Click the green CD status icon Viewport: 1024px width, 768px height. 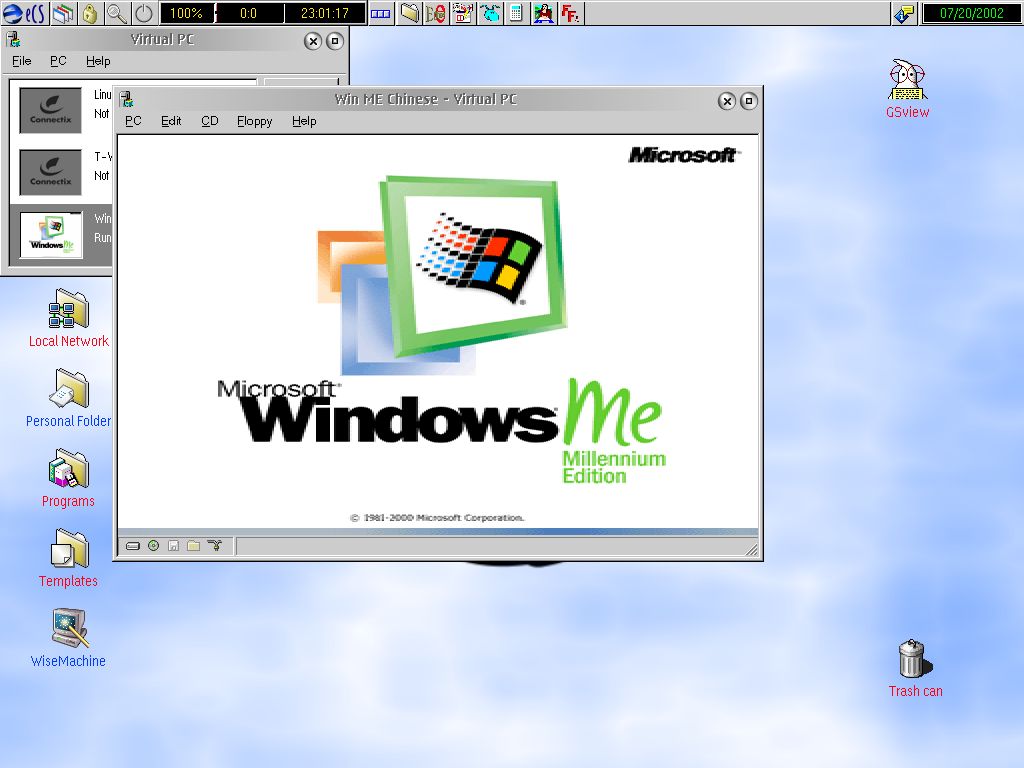153,546
